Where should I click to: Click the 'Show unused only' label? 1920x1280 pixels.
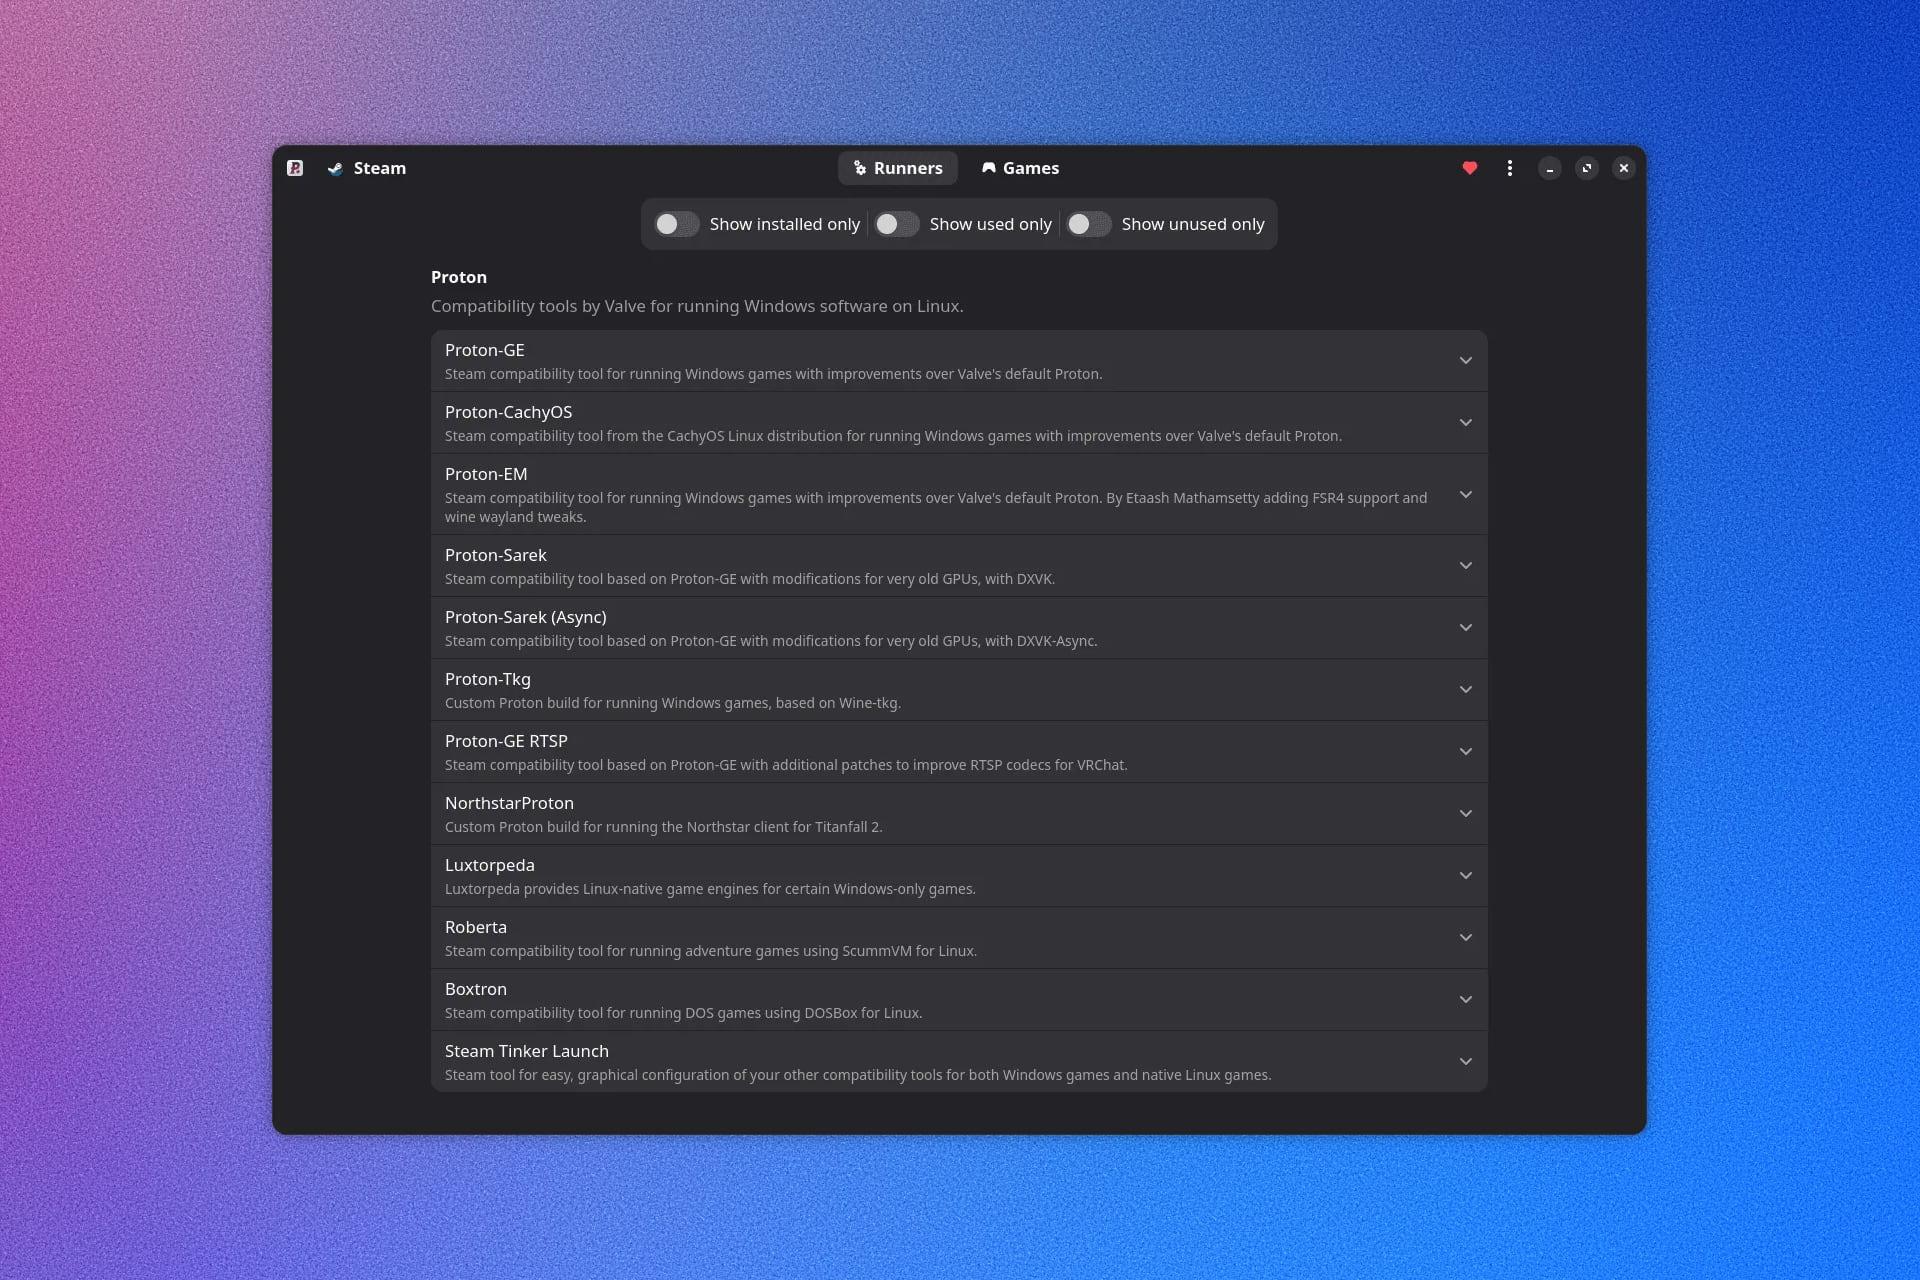click(x=1193, y=224)
